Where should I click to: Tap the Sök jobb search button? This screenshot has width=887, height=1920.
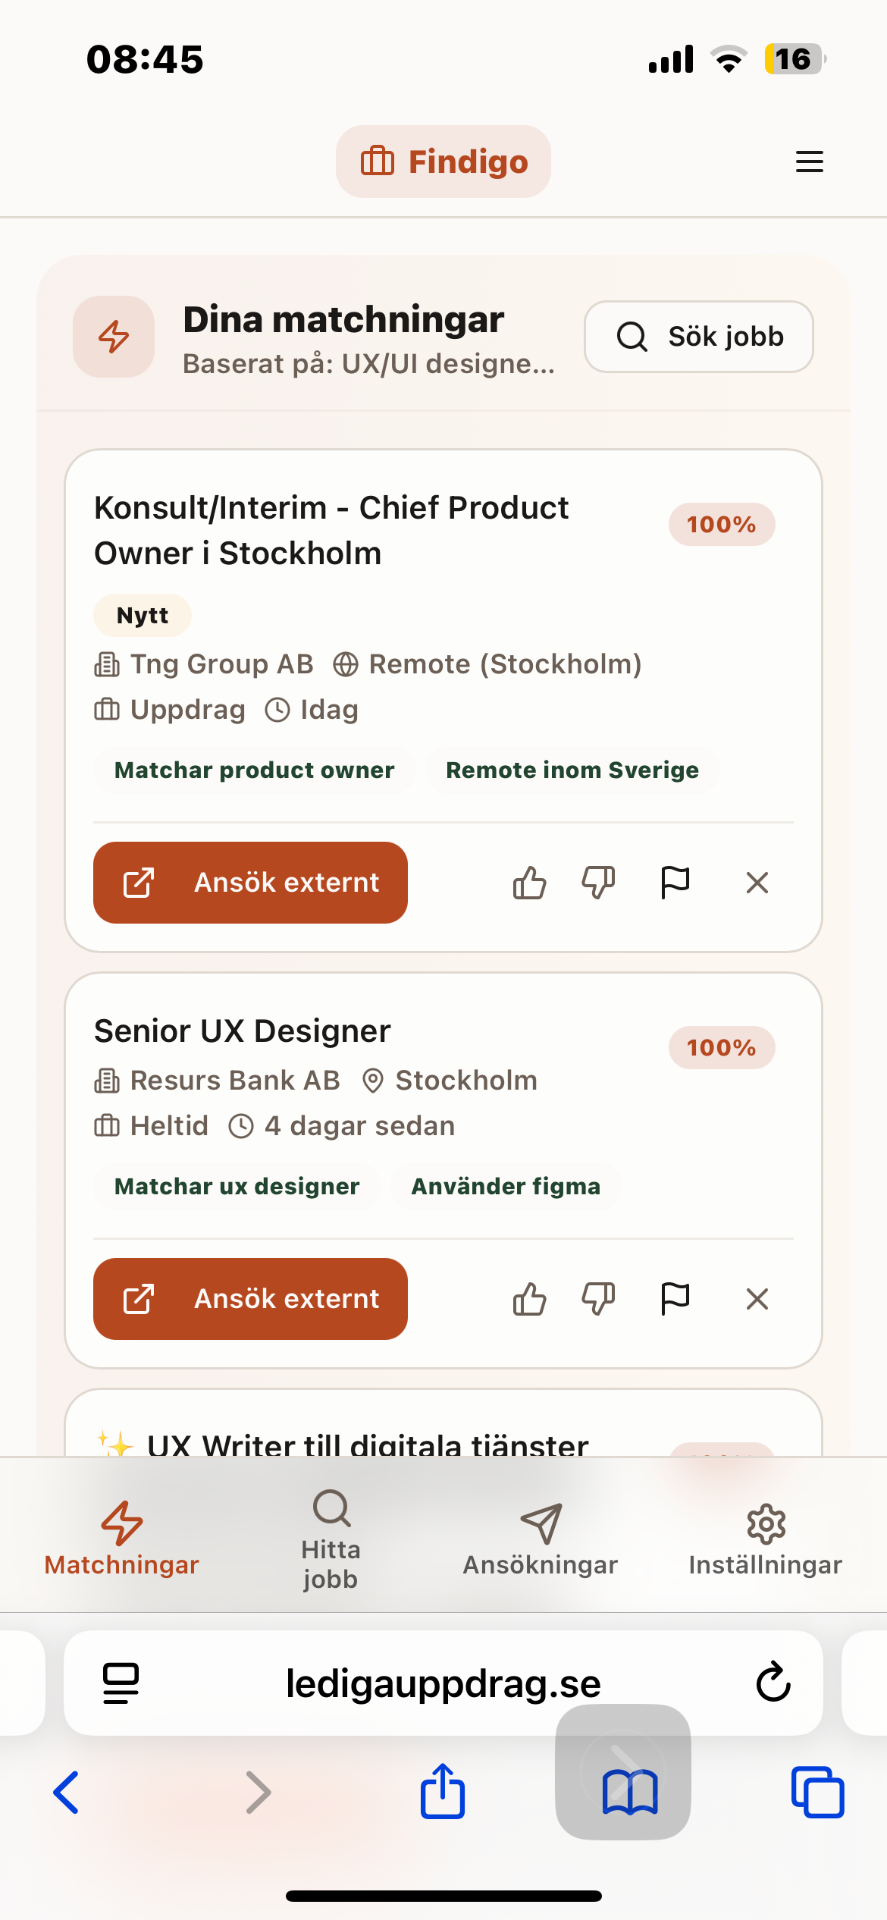coord(698,337)
